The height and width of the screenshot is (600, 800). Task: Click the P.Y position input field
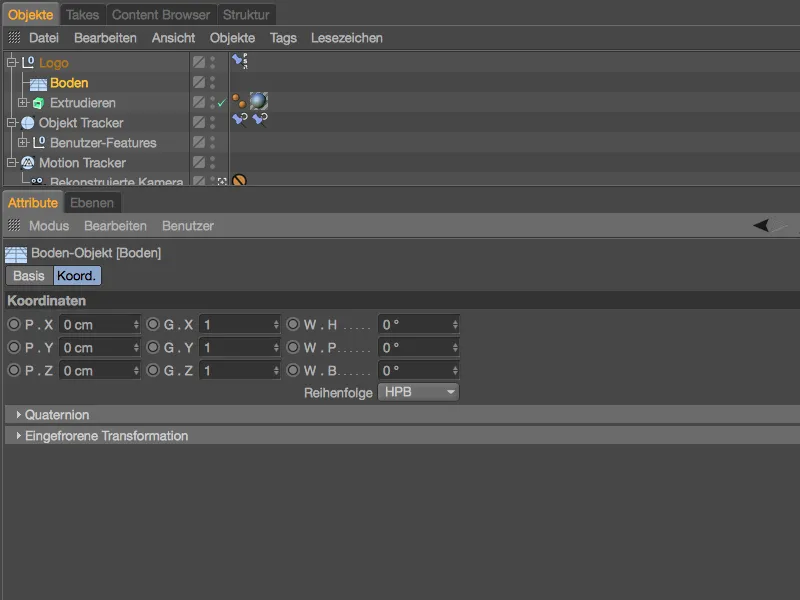click(99, 347)
